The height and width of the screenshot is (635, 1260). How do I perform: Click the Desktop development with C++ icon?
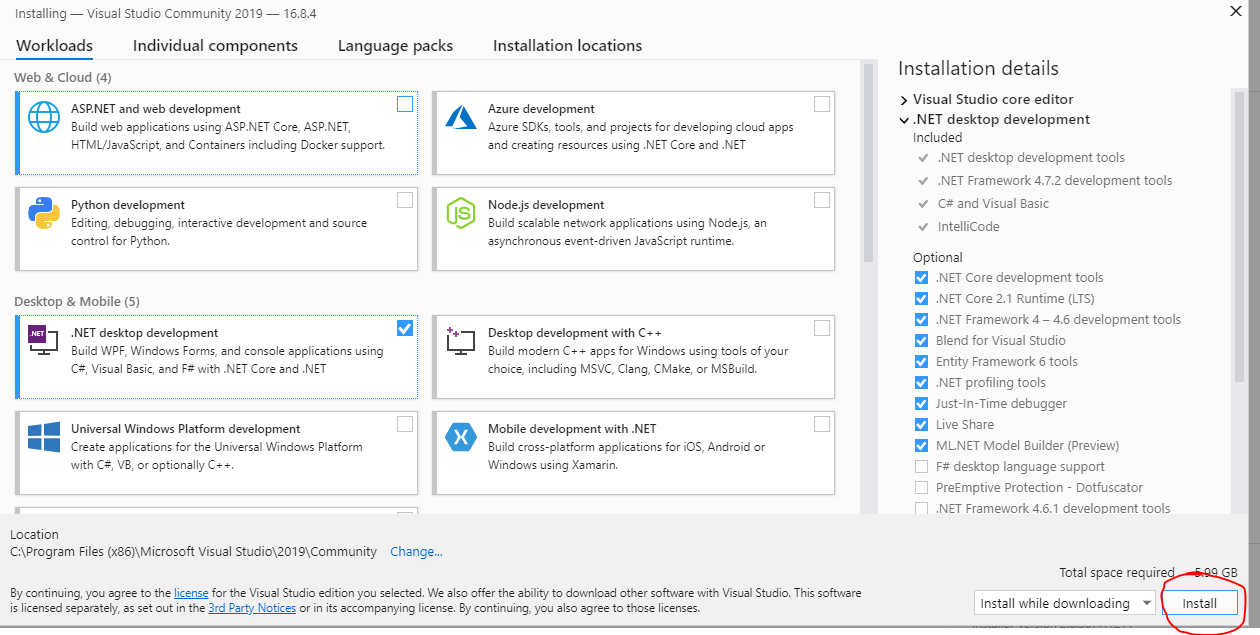click(x=461, y=341)
